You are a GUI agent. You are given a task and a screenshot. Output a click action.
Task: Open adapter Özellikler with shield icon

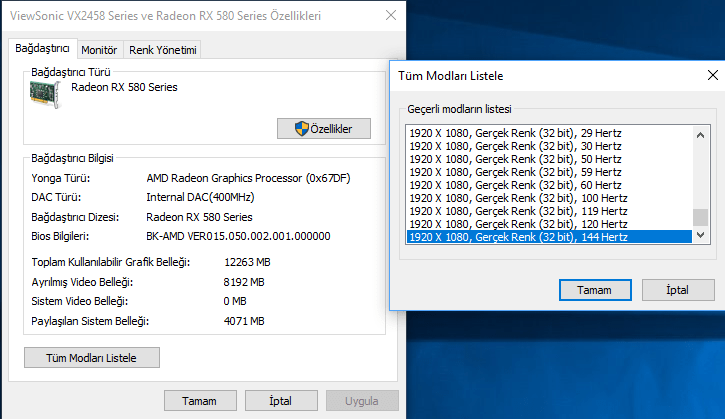click(324, 129)
